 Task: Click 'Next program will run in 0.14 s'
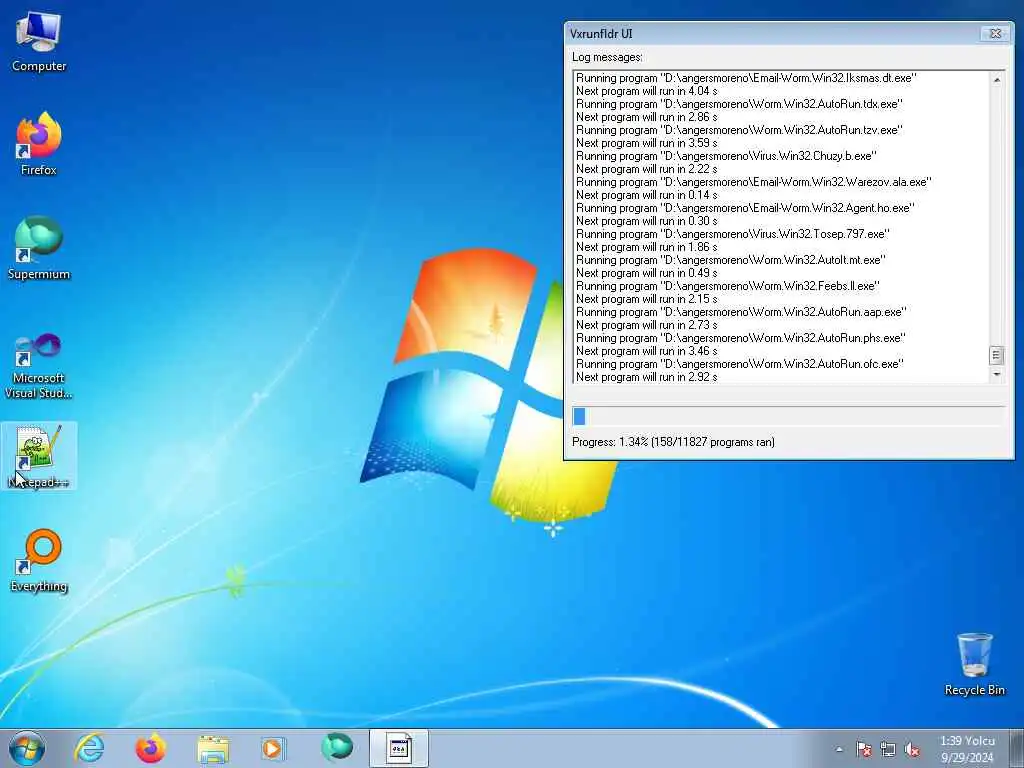tap(647, 195)
